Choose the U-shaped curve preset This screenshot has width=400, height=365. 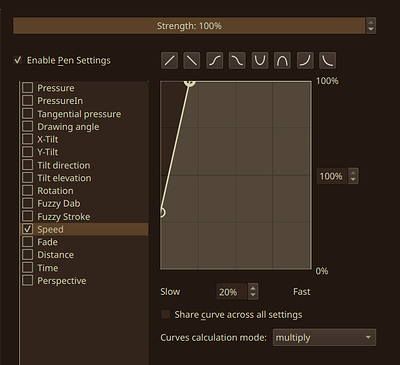260,61
